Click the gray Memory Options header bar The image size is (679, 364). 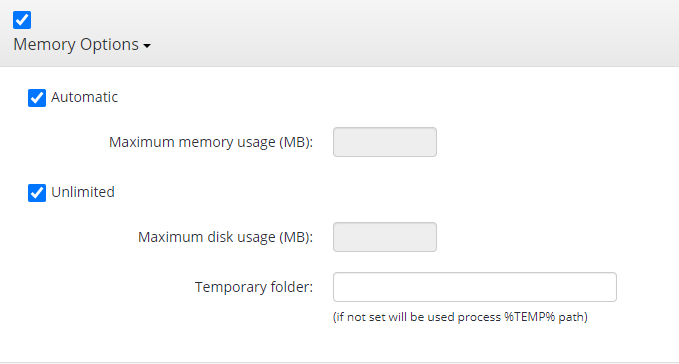[x=340, y=33]
